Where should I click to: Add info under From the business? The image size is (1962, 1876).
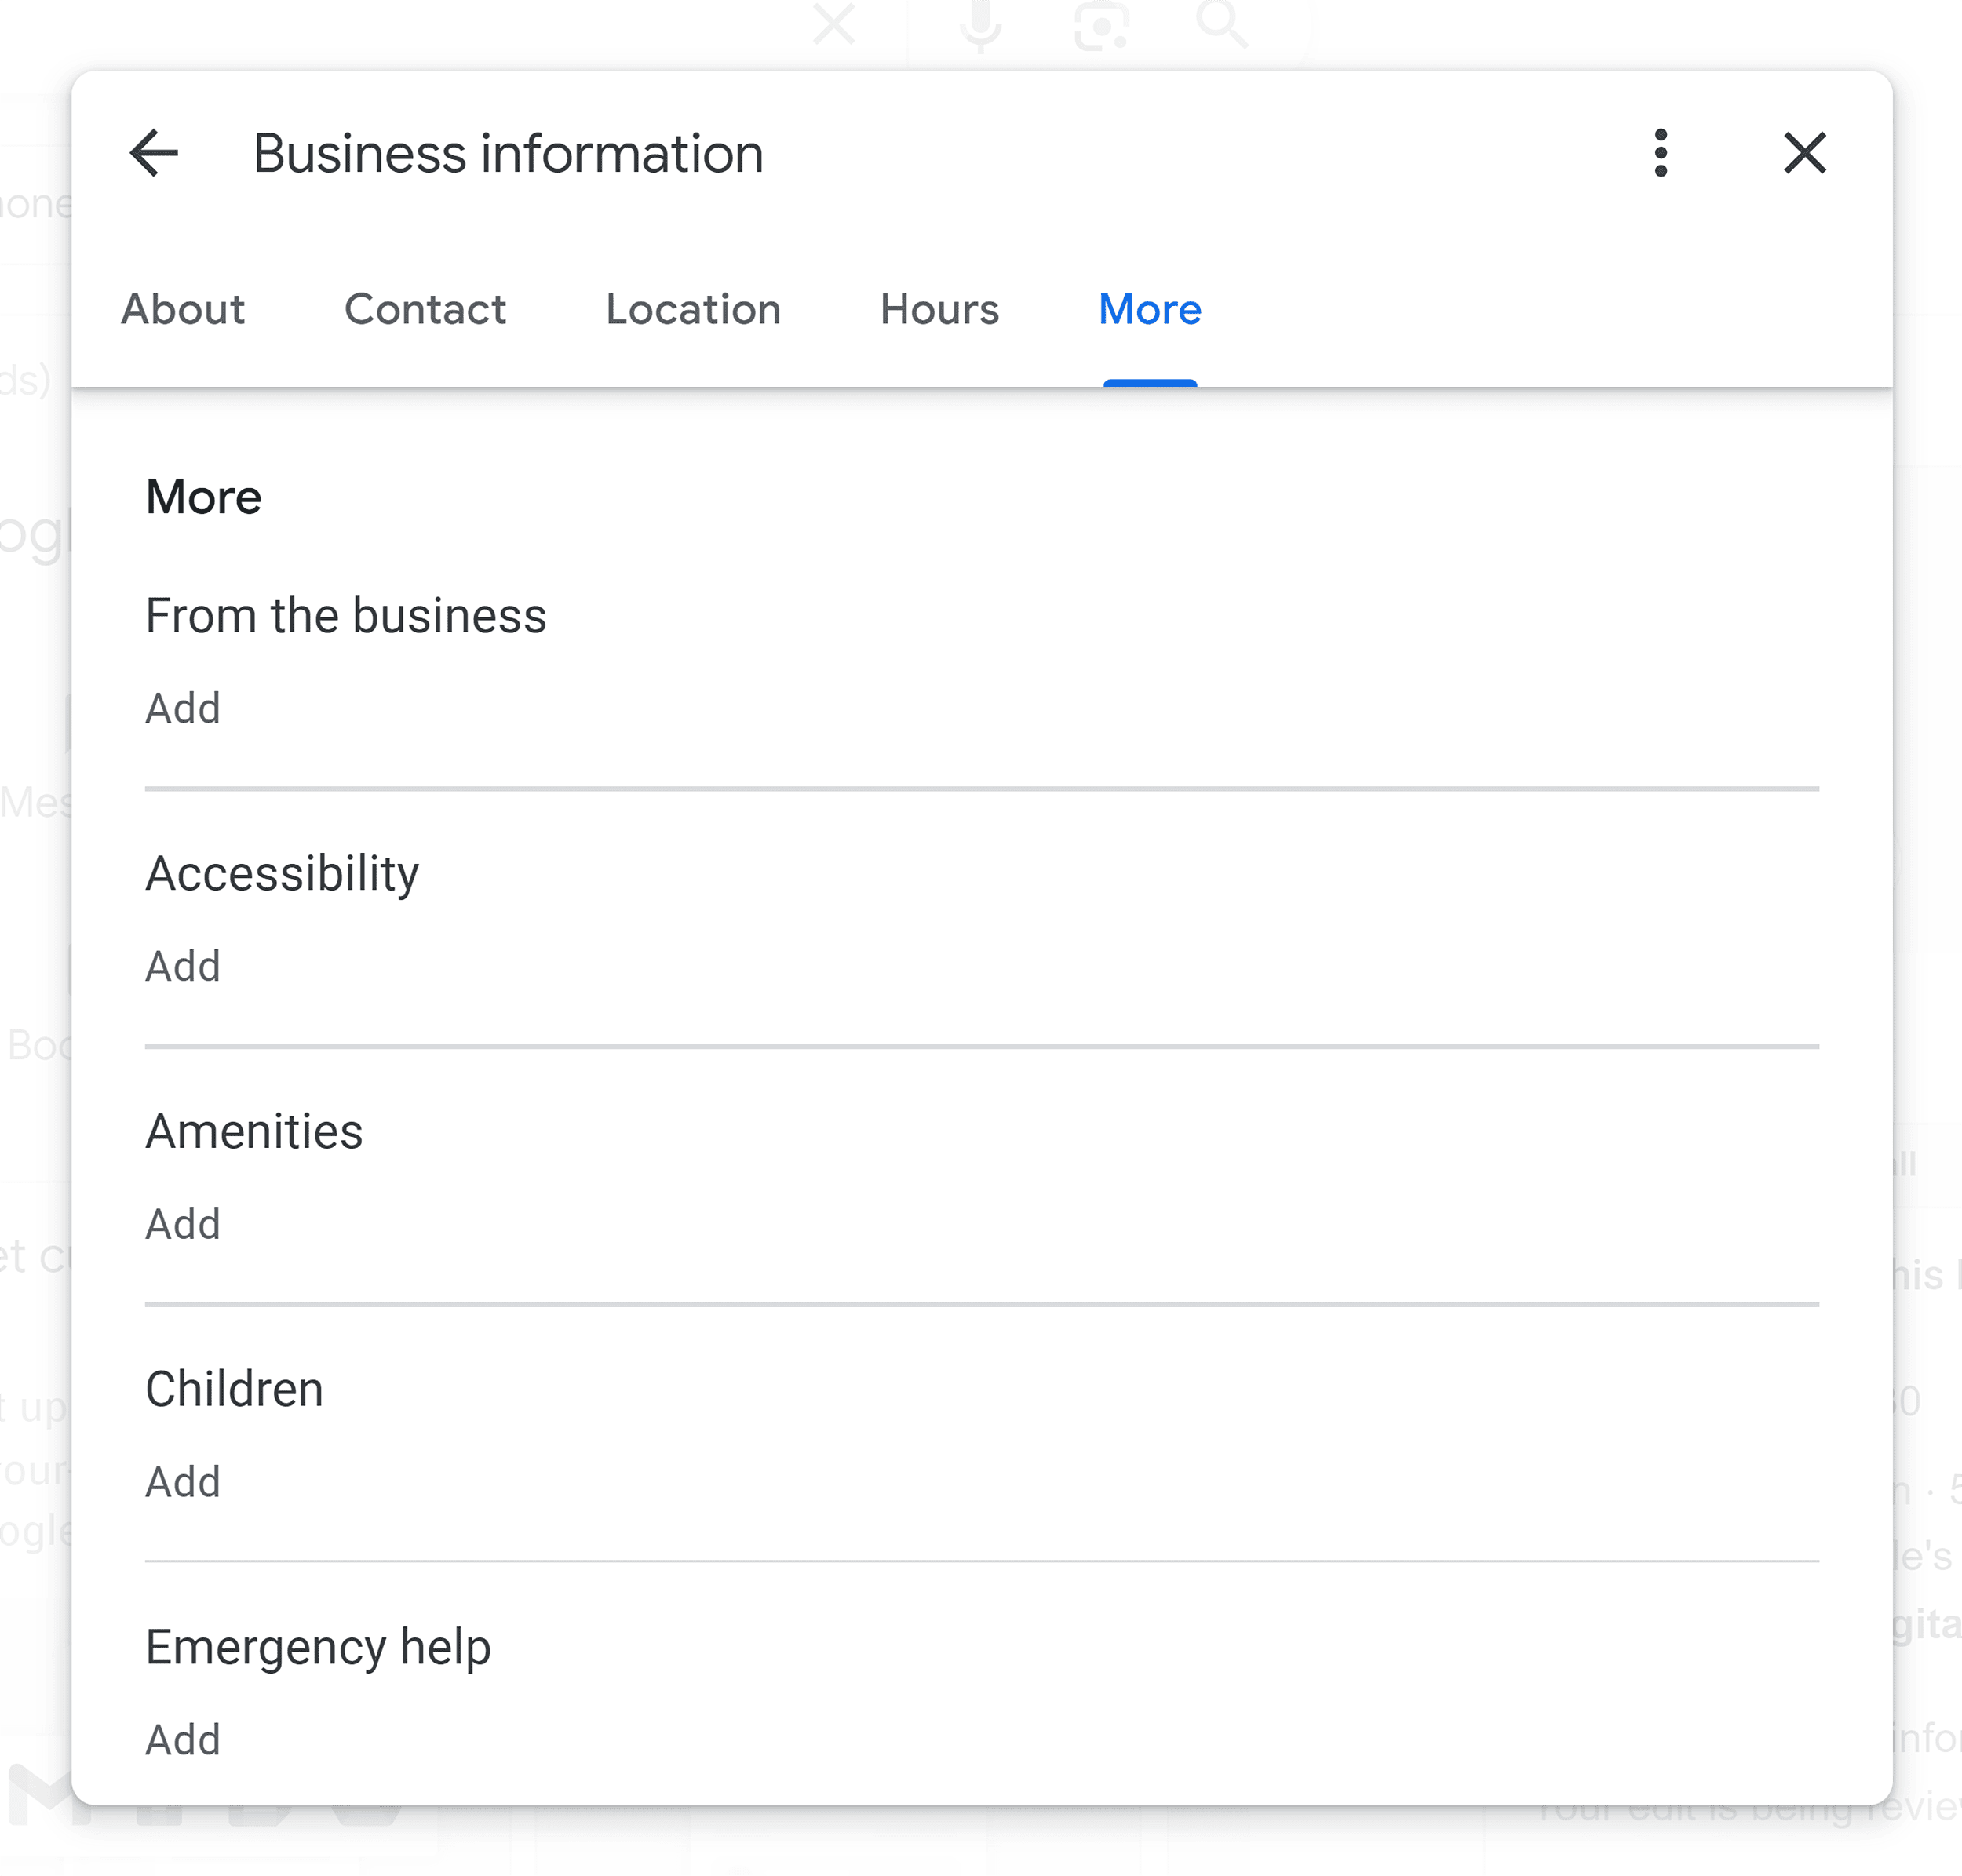coord(181,706)
